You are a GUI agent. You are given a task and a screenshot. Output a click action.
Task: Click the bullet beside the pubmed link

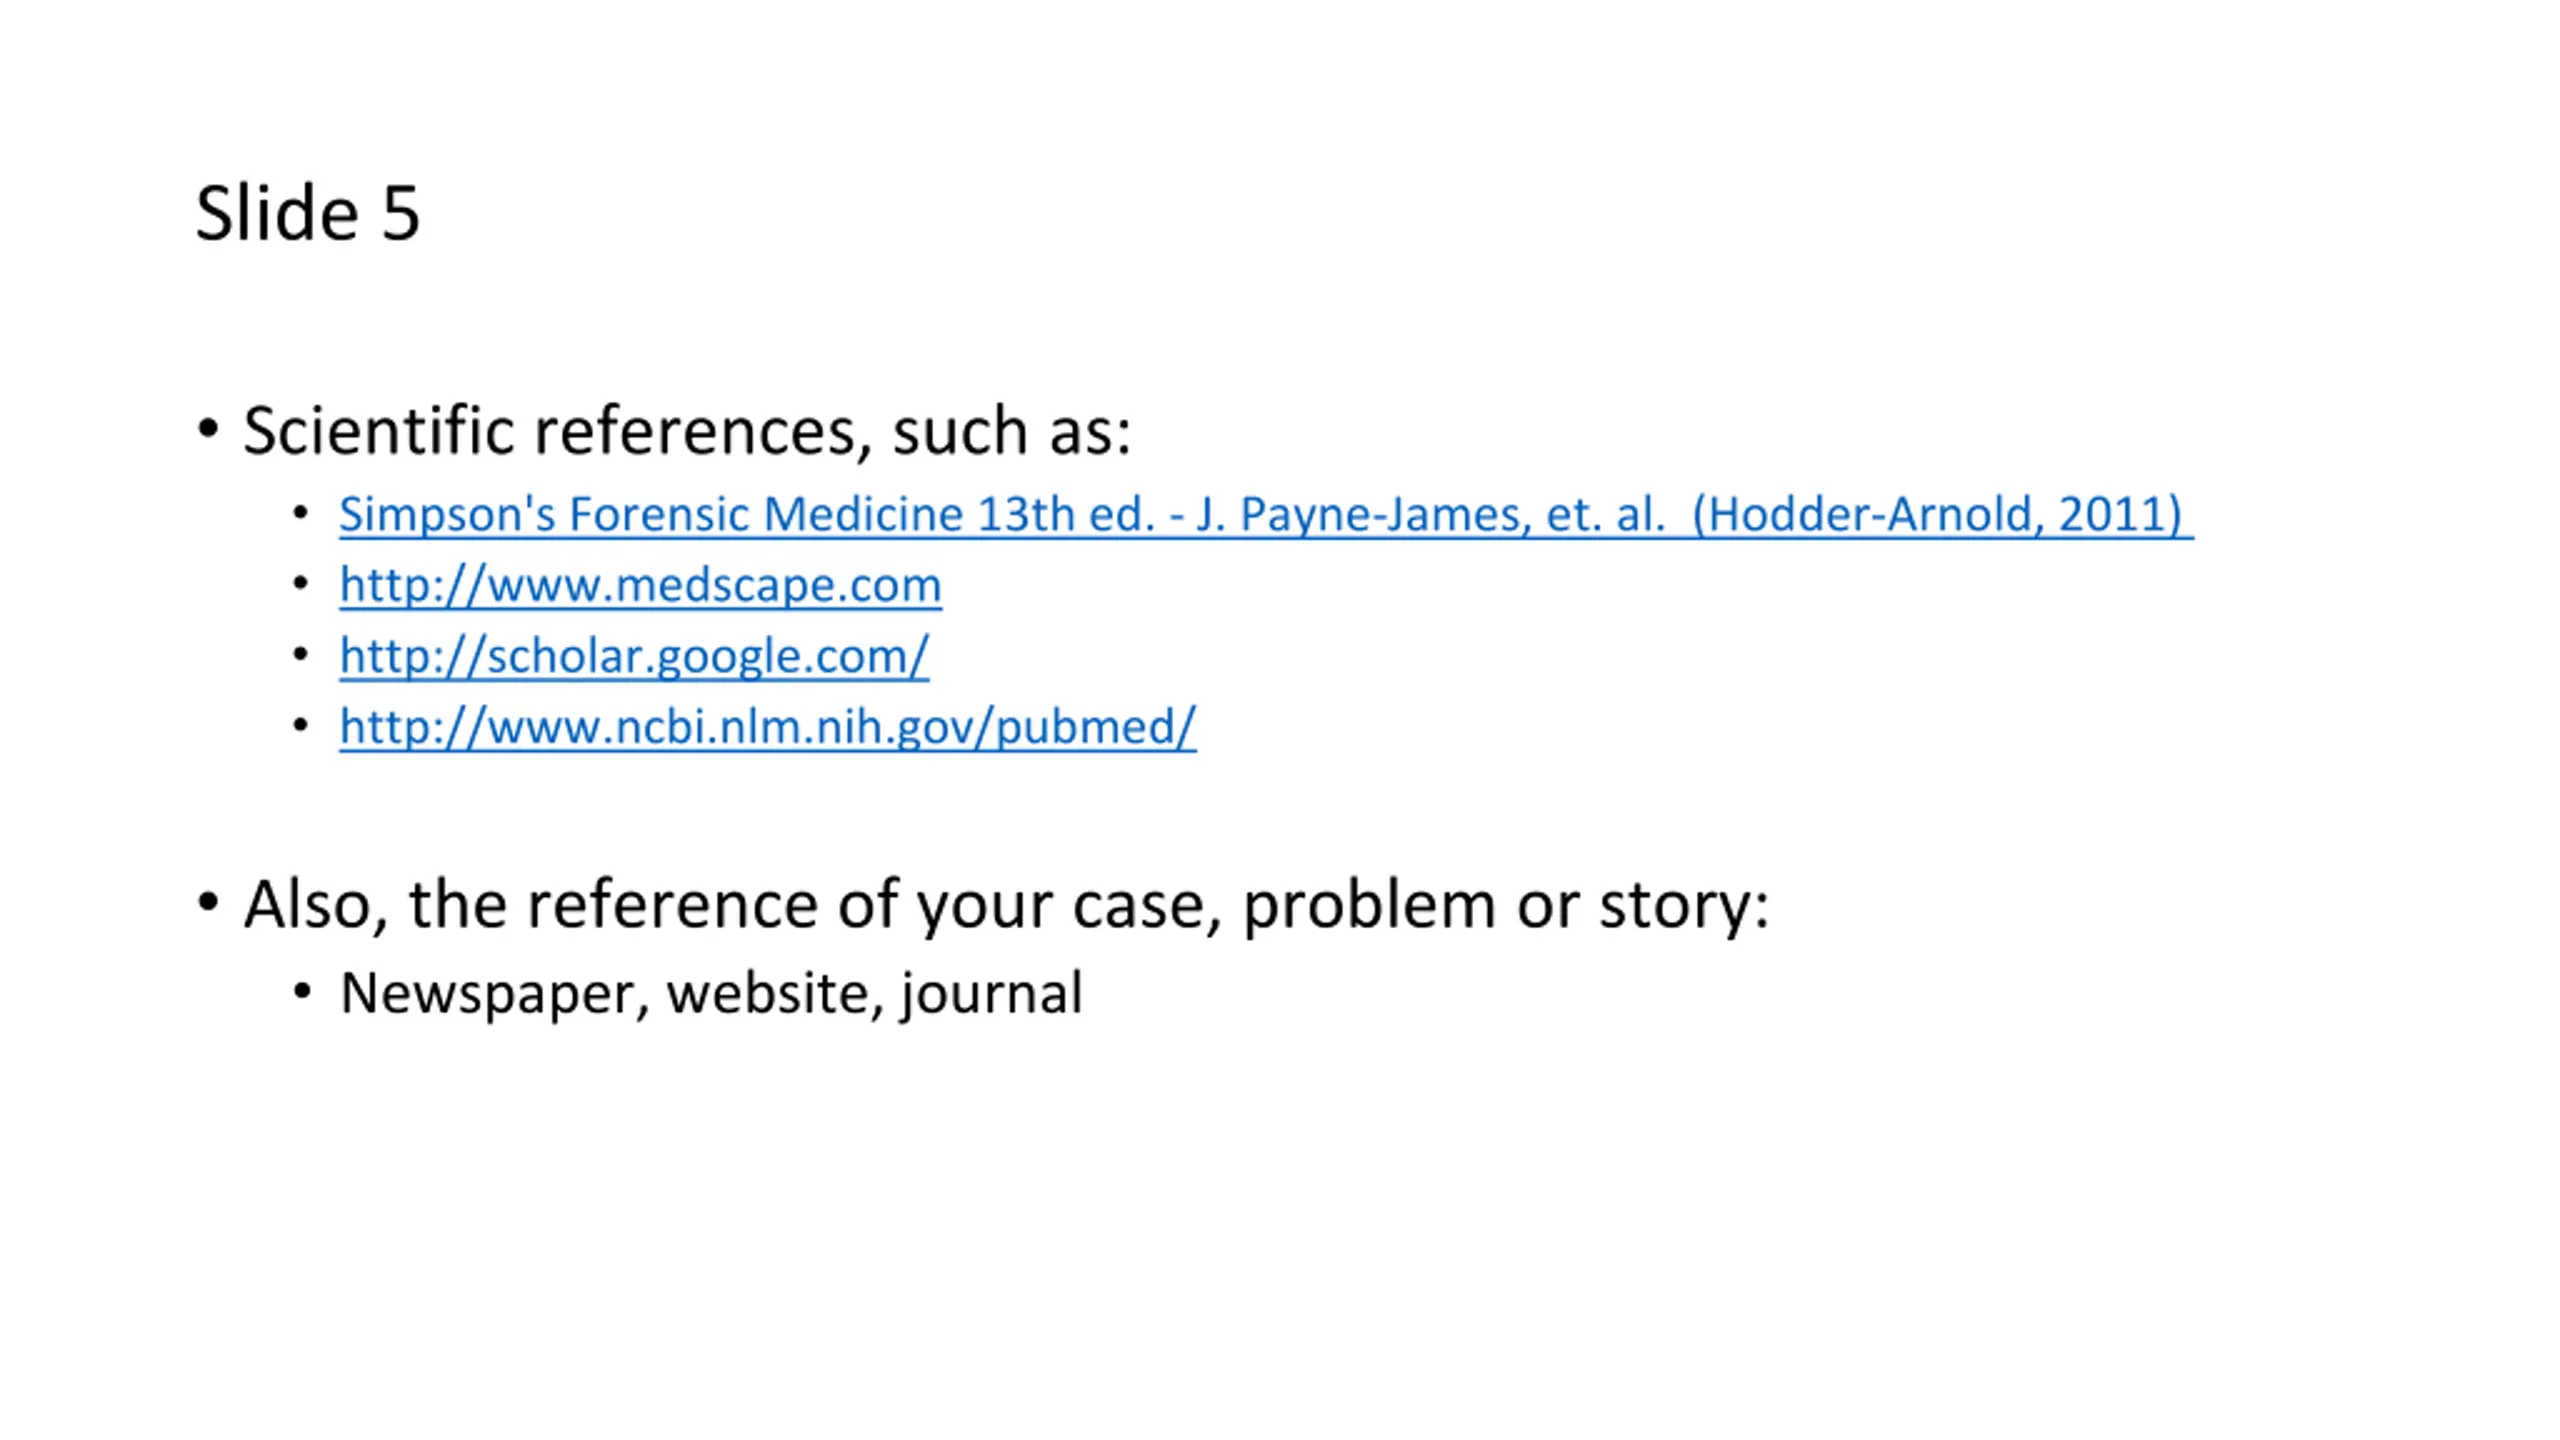(301, 726)
